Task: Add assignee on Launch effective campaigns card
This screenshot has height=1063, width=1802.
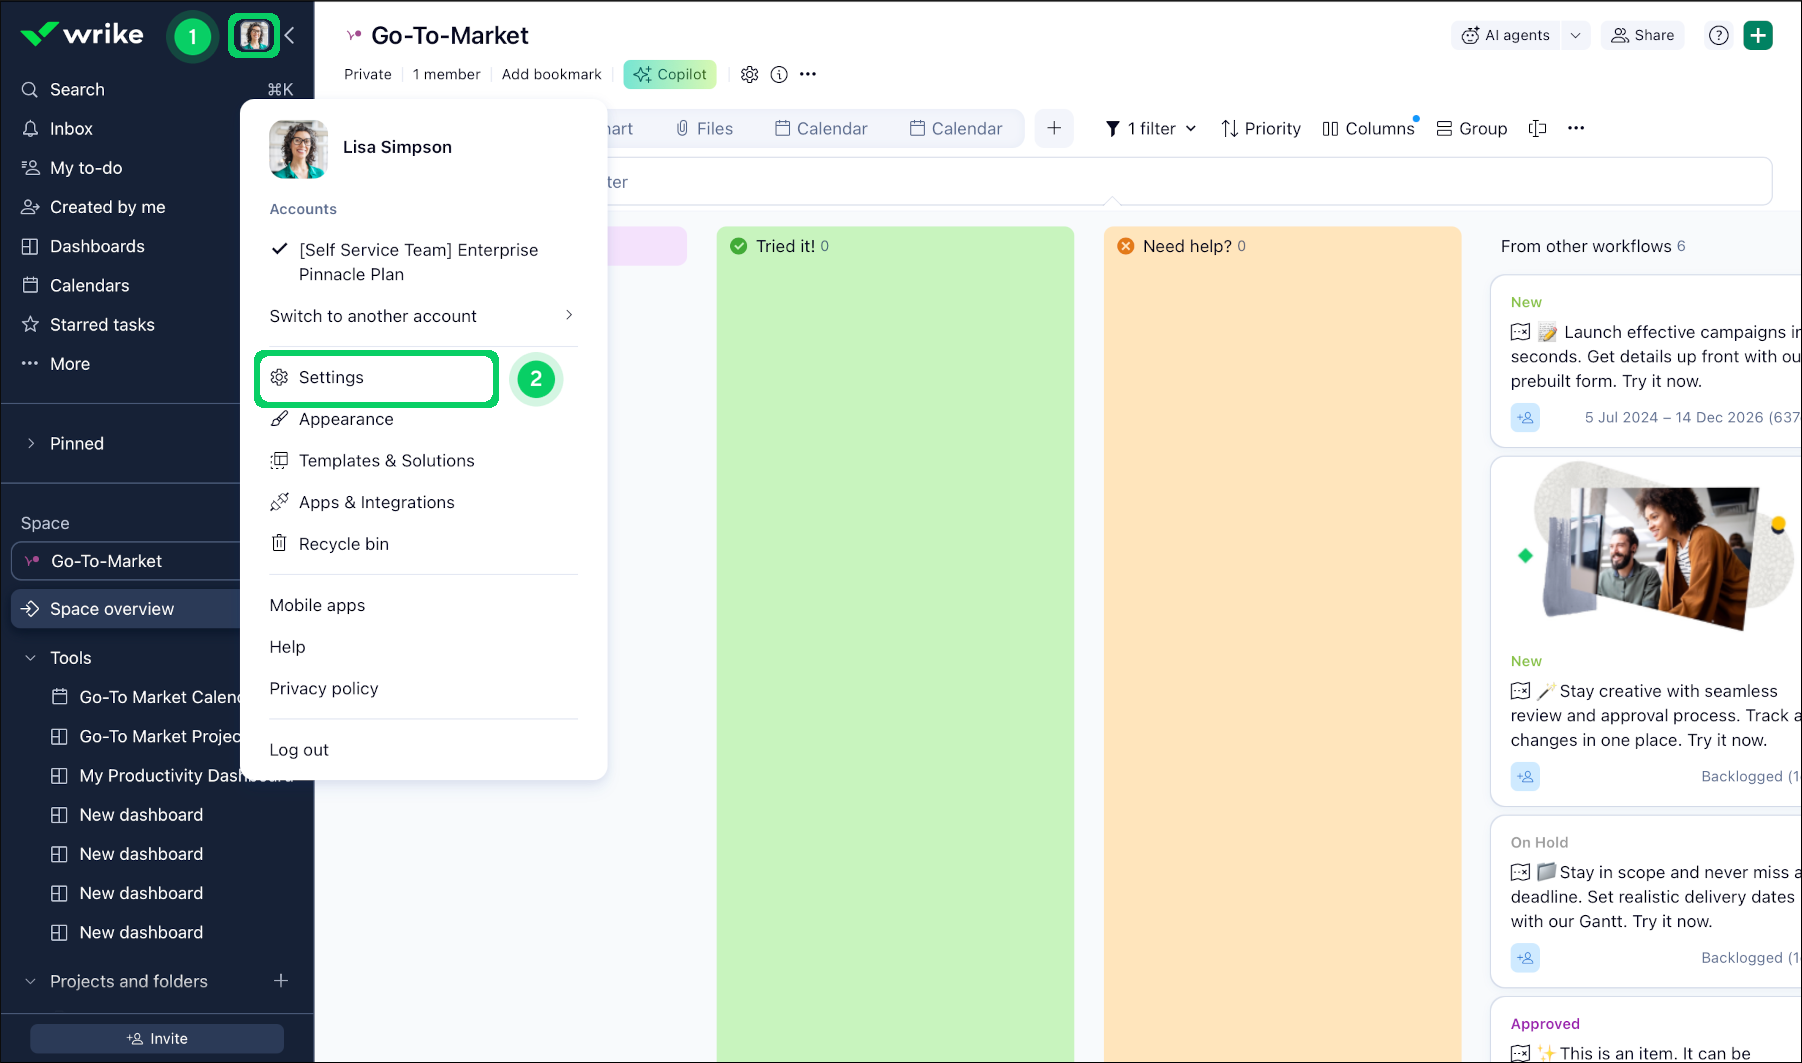Action: (x=1525, y=417)
